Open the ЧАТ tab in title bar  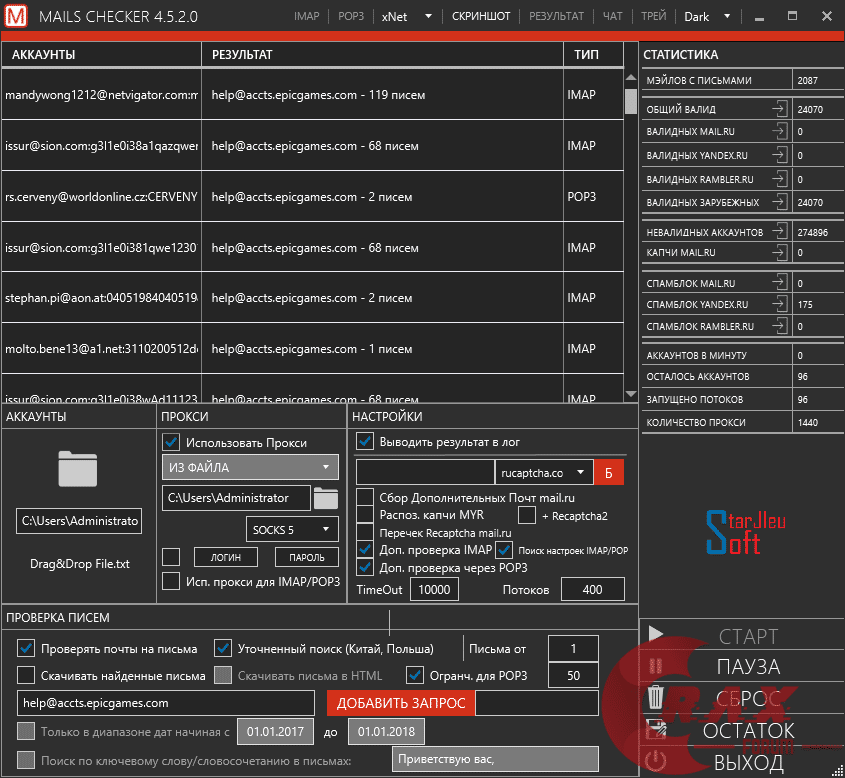coord(612,17)
